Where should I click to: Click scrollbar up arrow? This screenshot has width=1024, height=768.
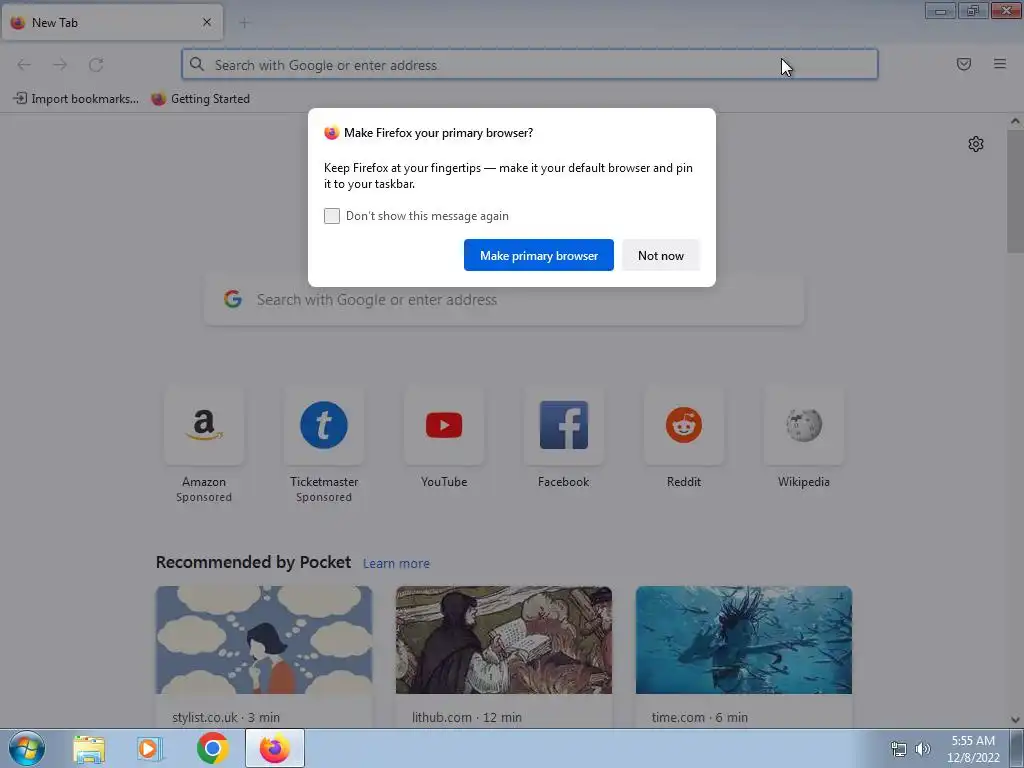pyautogui.click(x=1015, y=121)
